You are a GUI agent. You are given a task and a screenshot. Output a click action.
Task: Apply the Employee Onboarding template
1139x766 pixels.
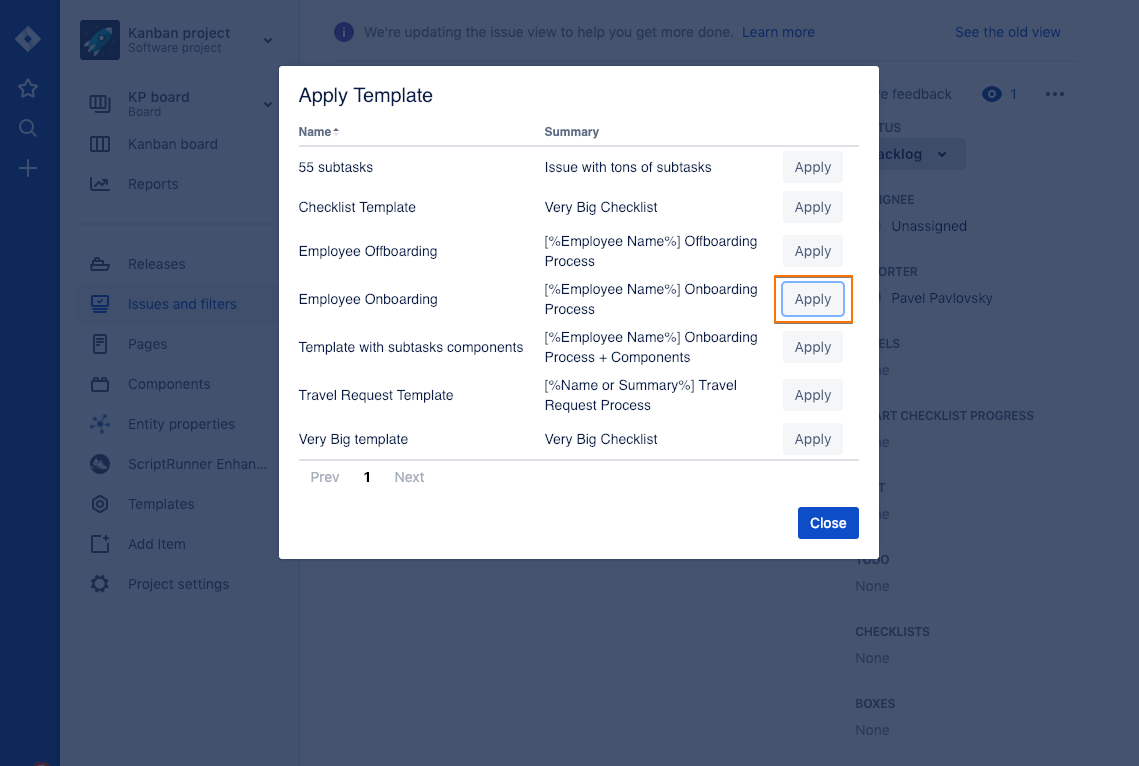point(813,299)
